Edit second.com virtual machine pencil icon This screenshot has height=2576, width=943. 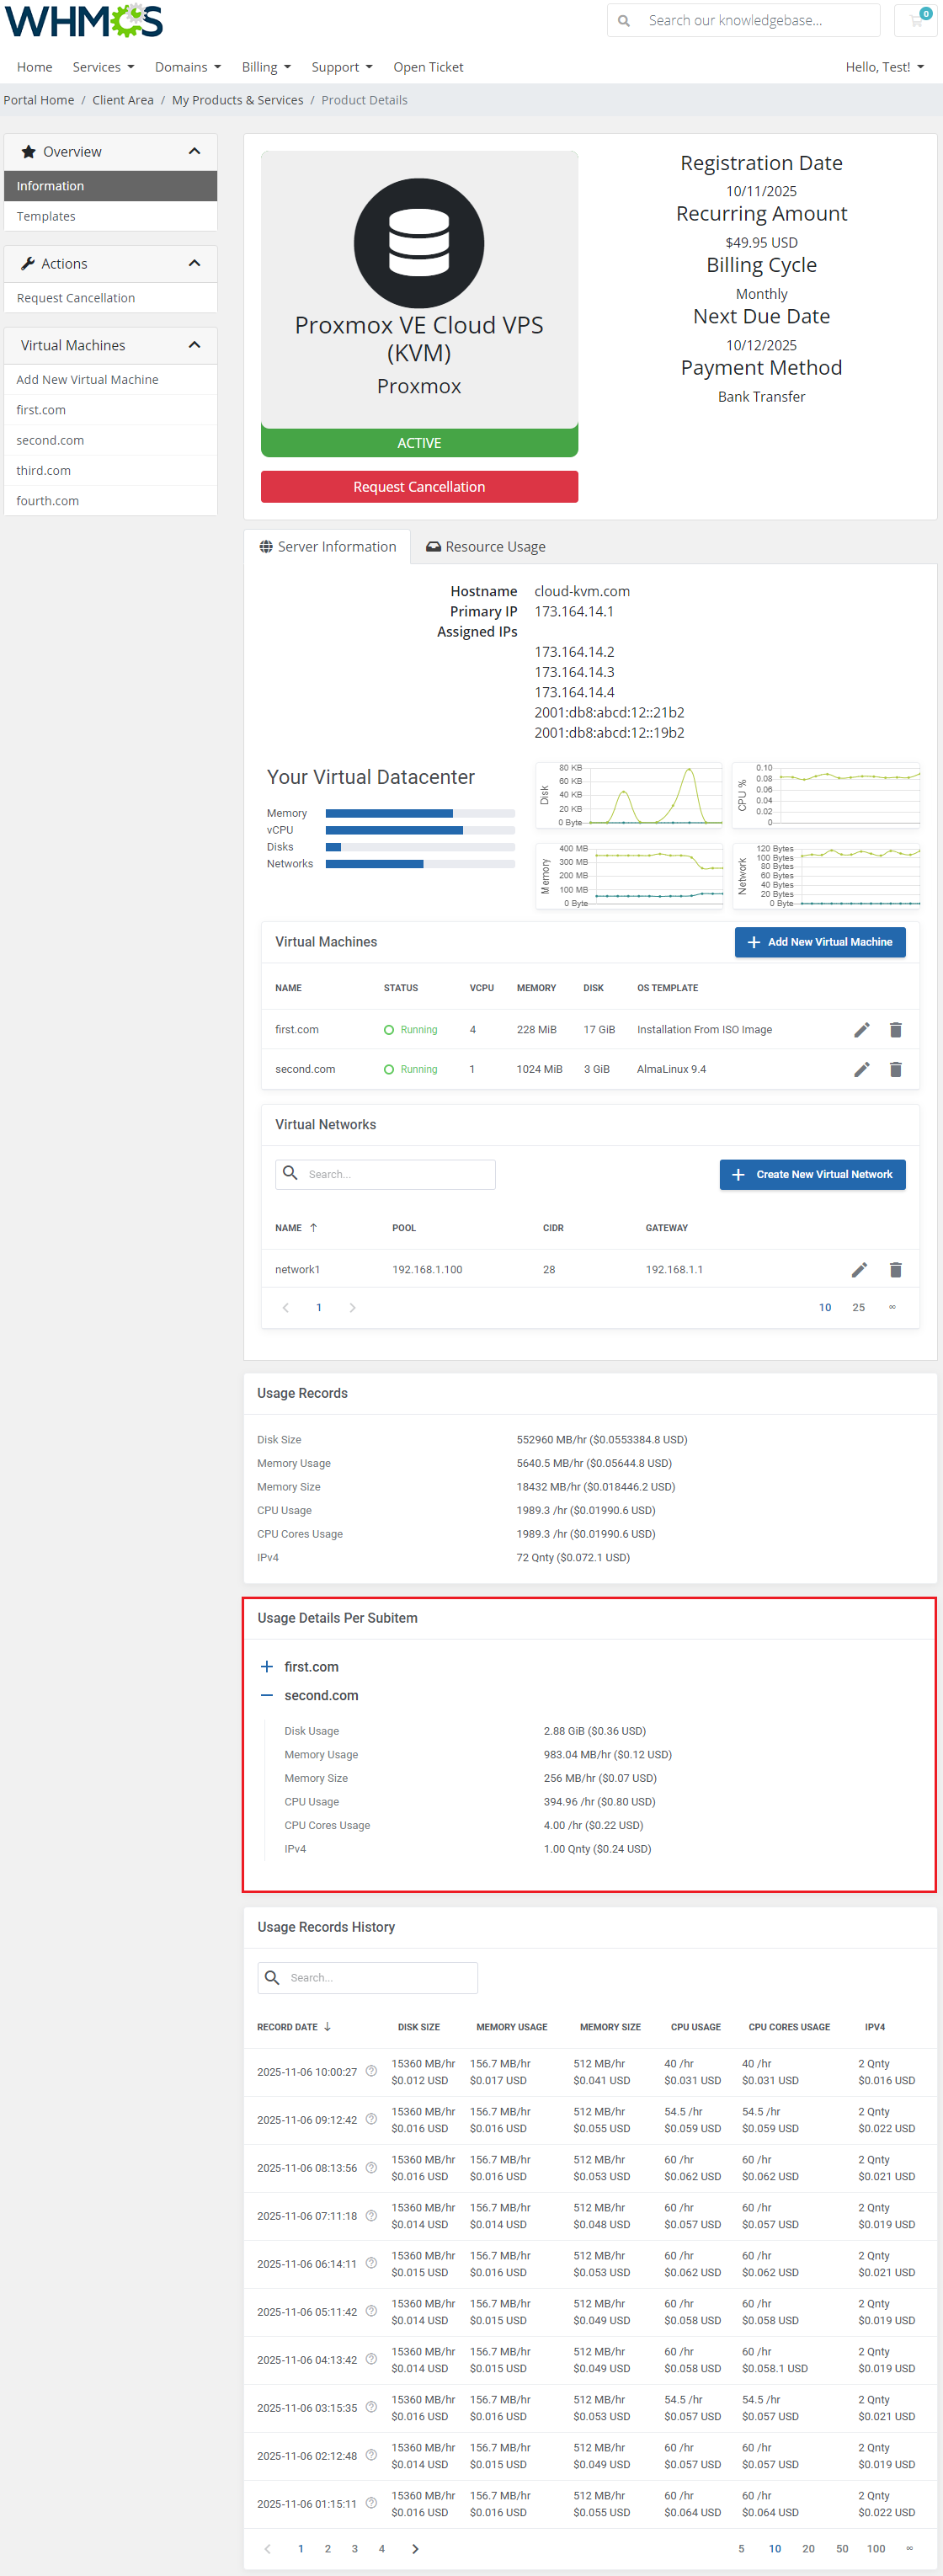coord(861,1070)
